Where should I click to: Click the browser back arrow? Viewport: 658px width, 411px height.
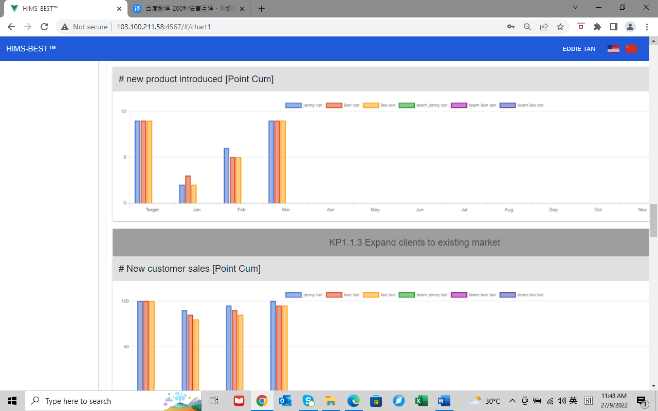11,27
